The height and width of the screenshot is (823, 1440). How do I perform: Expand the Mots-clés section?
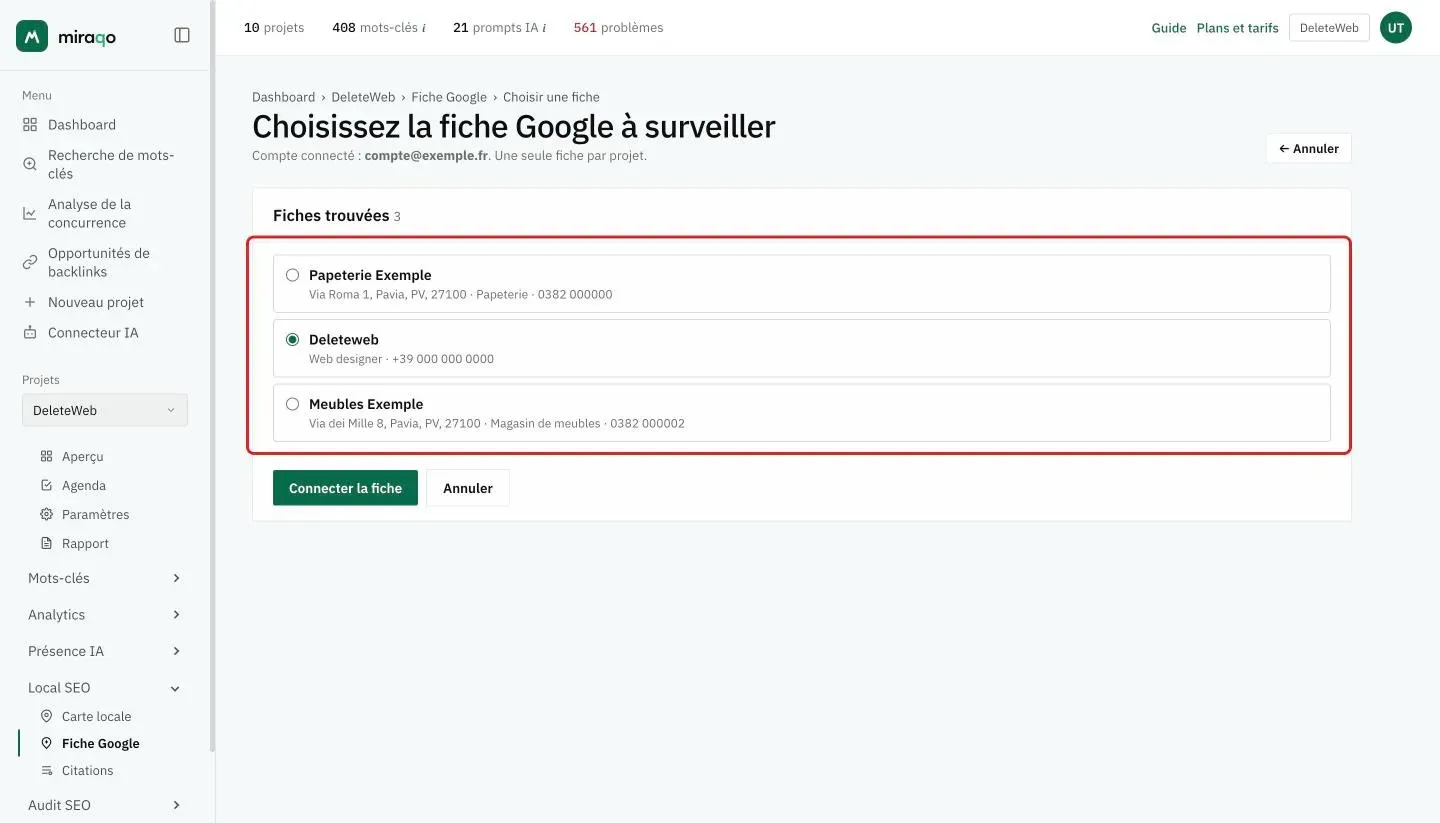point(105,578)
